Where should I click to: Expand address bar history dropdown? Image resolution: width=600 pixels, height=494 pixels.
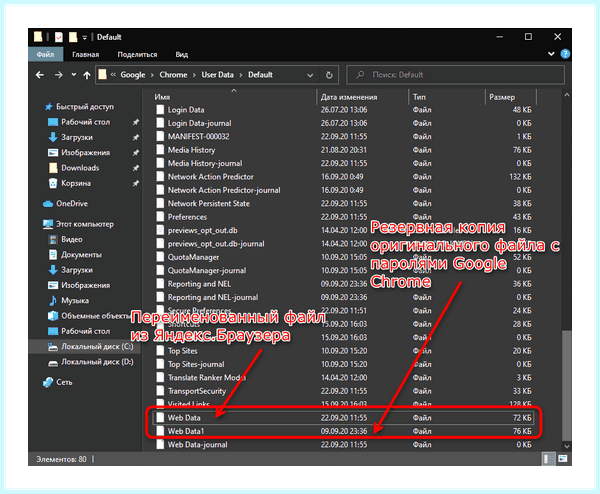point(310,75)
